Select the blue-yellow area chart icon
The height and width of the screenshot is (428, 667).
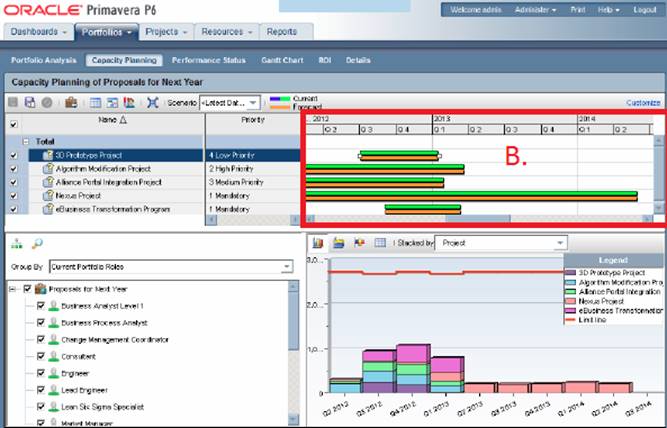(x=339, y=243)
